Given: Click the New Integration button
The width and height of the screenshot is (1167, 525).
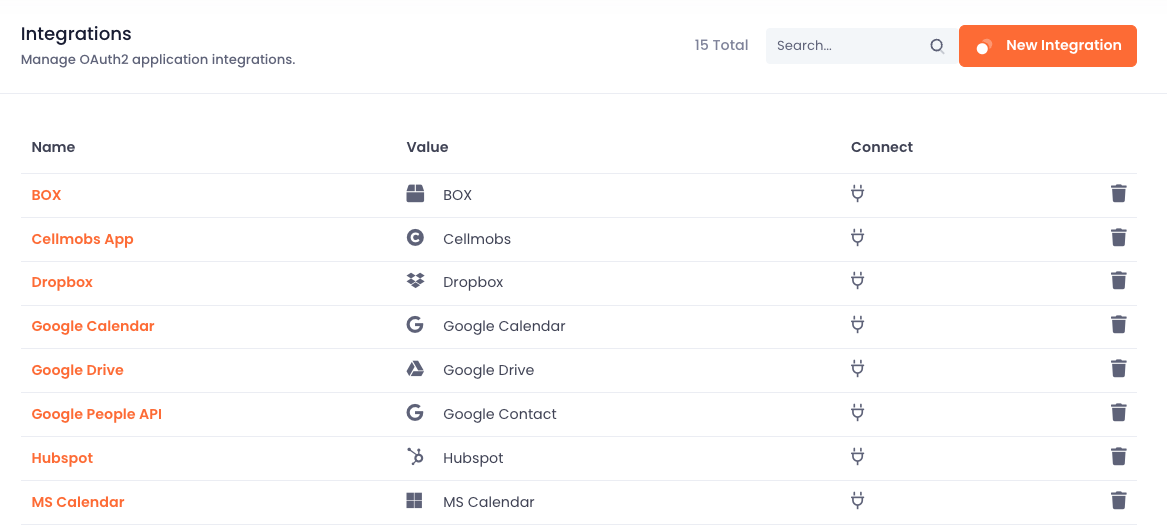Looking at the screenshot, I should coord(1047,45).
